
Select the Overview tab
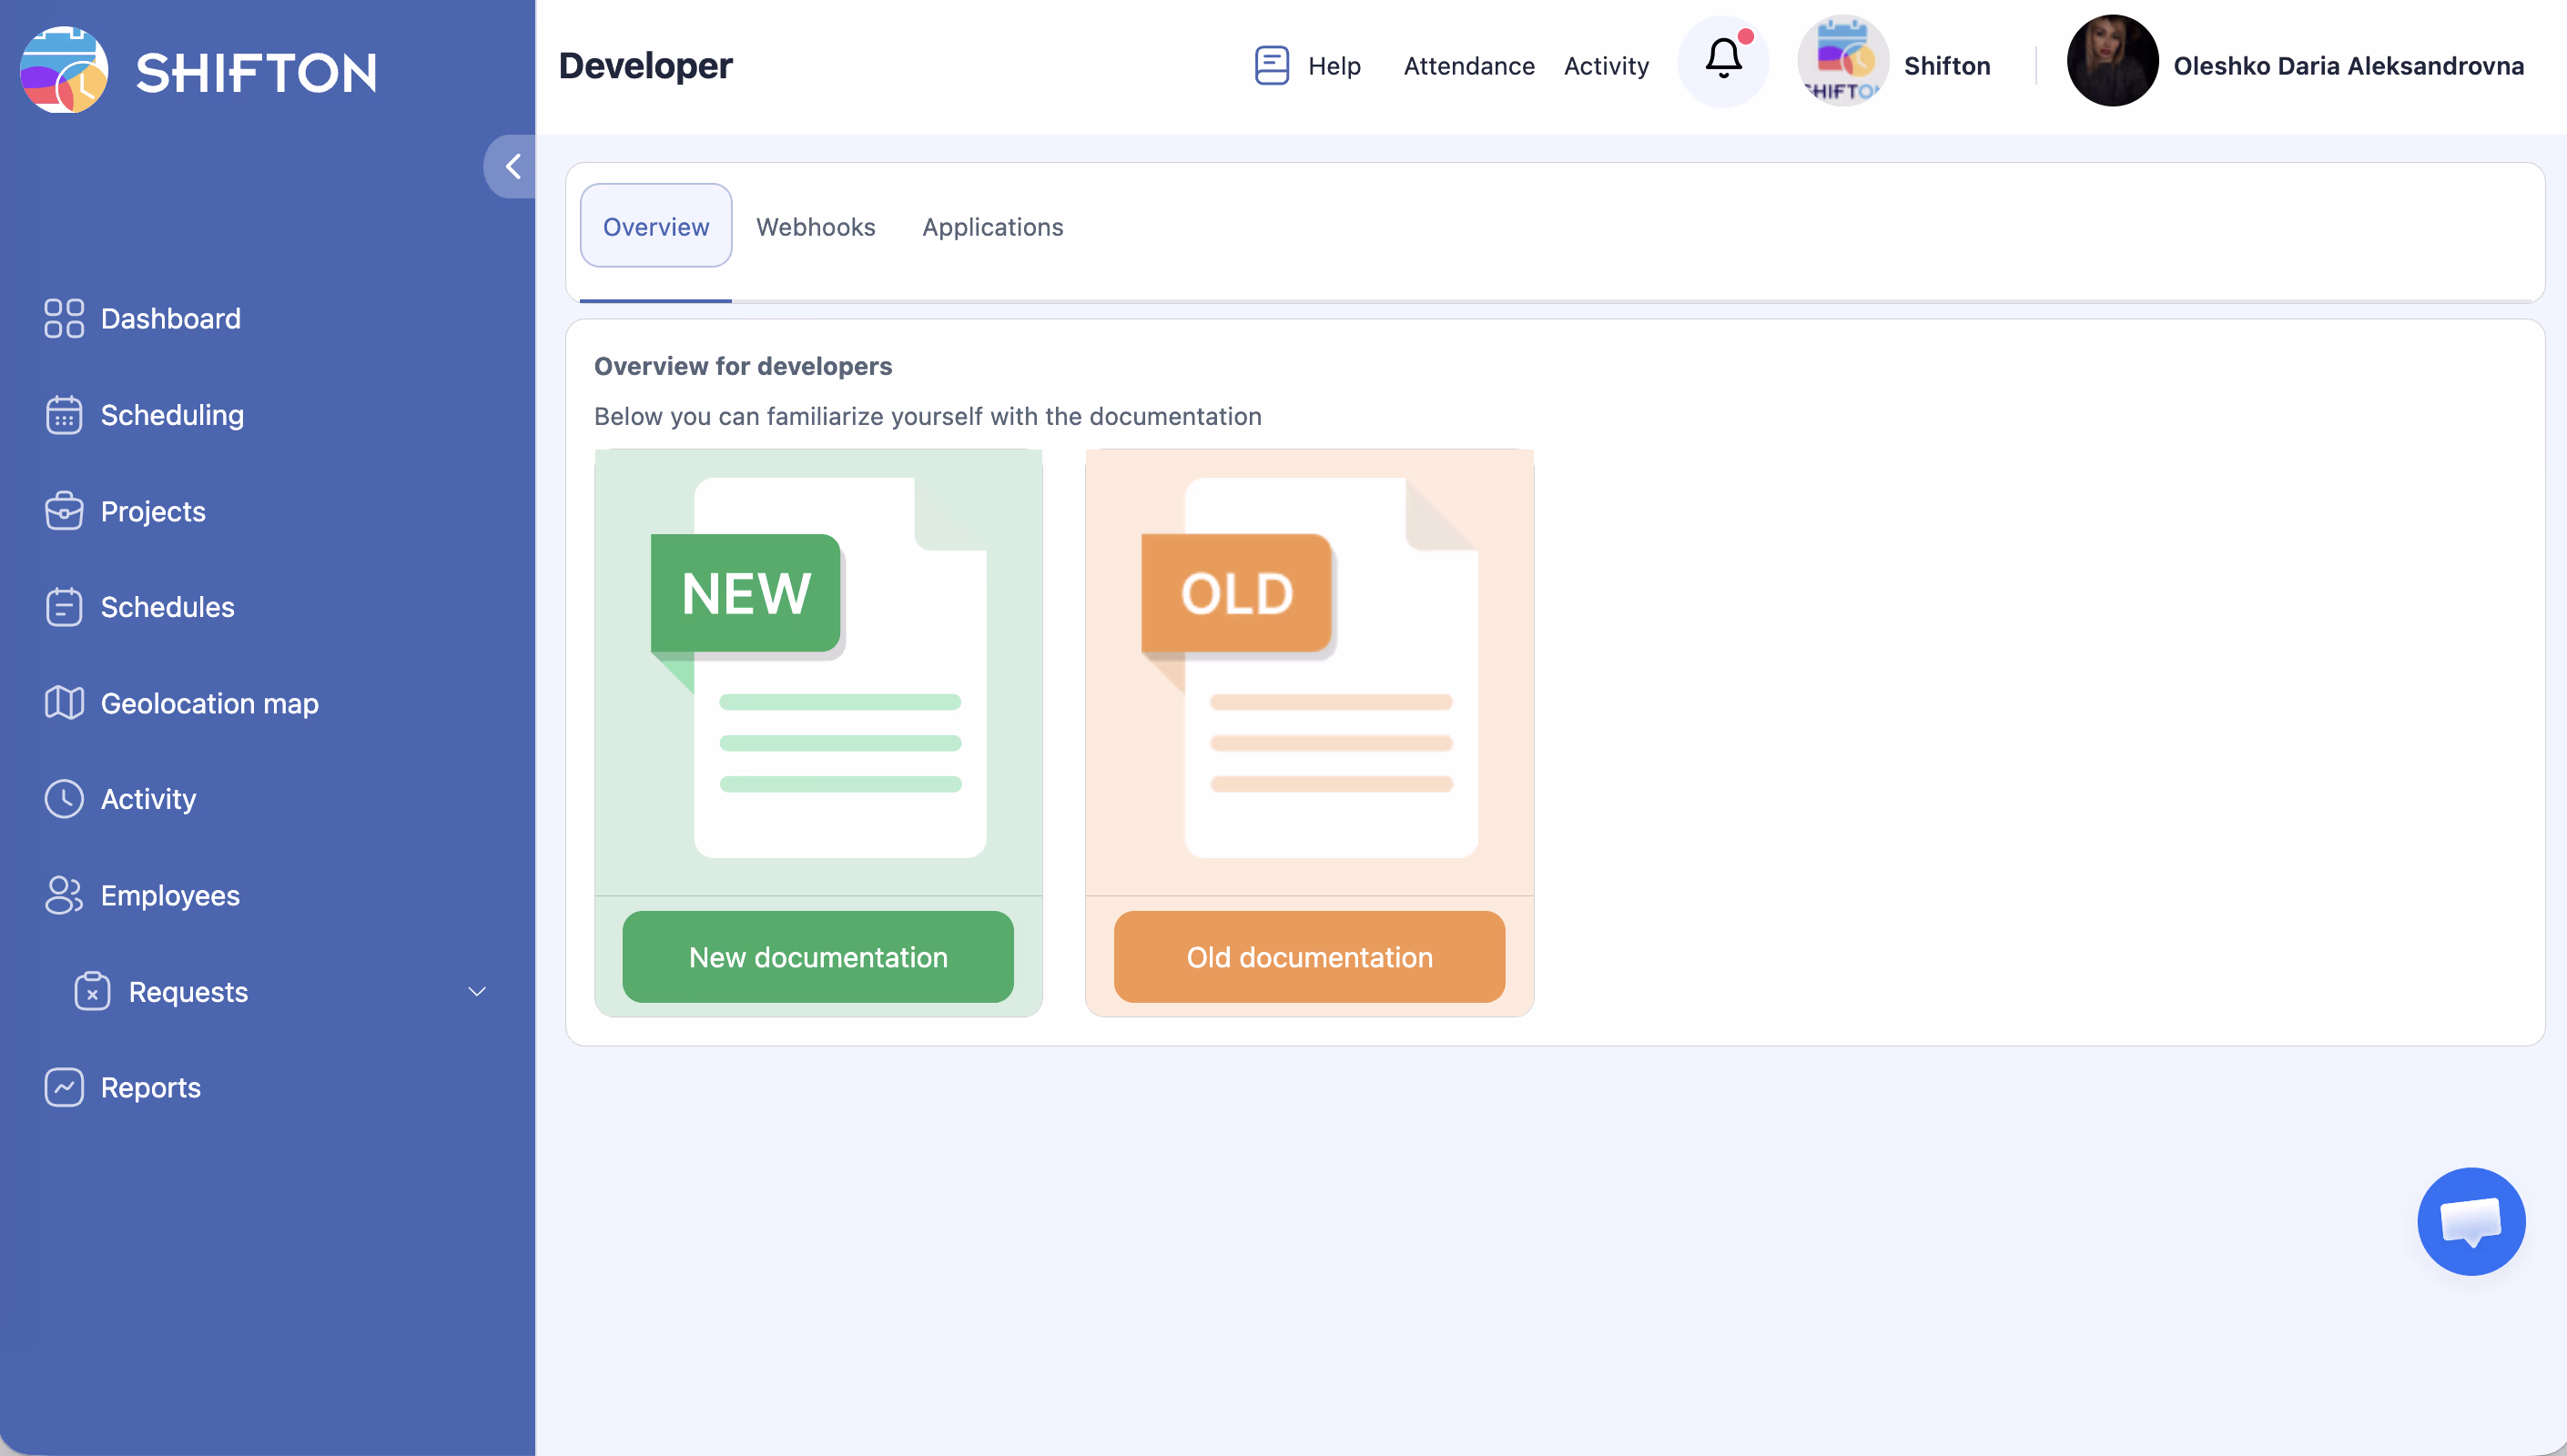tap(656, 227)
